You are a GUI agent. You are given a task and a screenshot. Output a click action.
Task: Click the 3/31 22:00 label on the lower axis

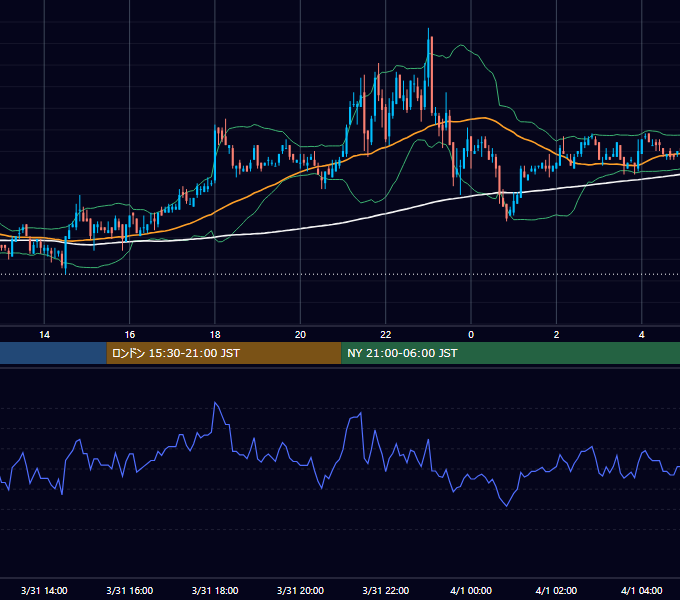386,590
